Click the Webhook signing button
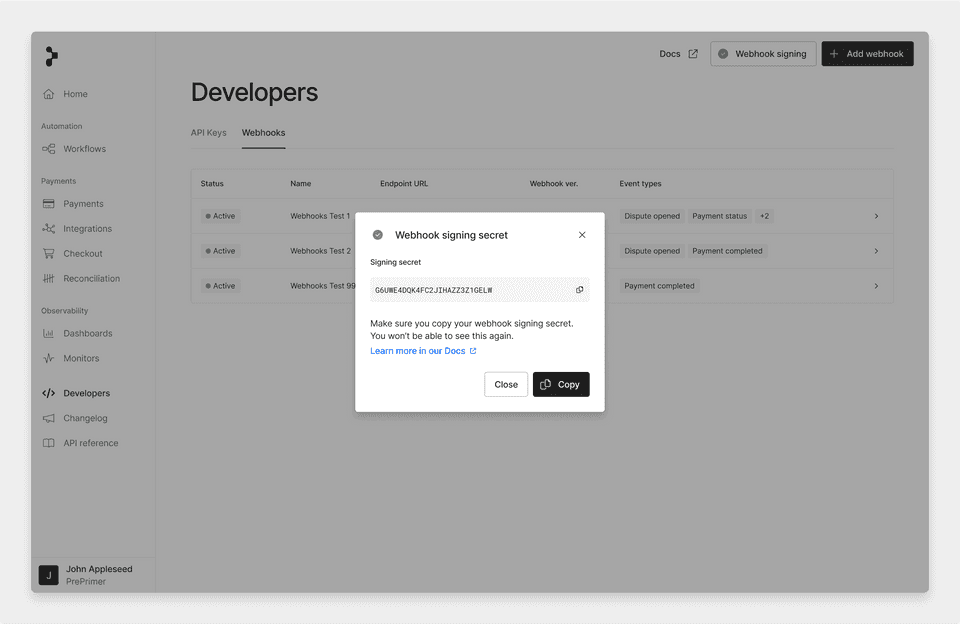This screenshot has width=960, height=624. coord(763,54)
